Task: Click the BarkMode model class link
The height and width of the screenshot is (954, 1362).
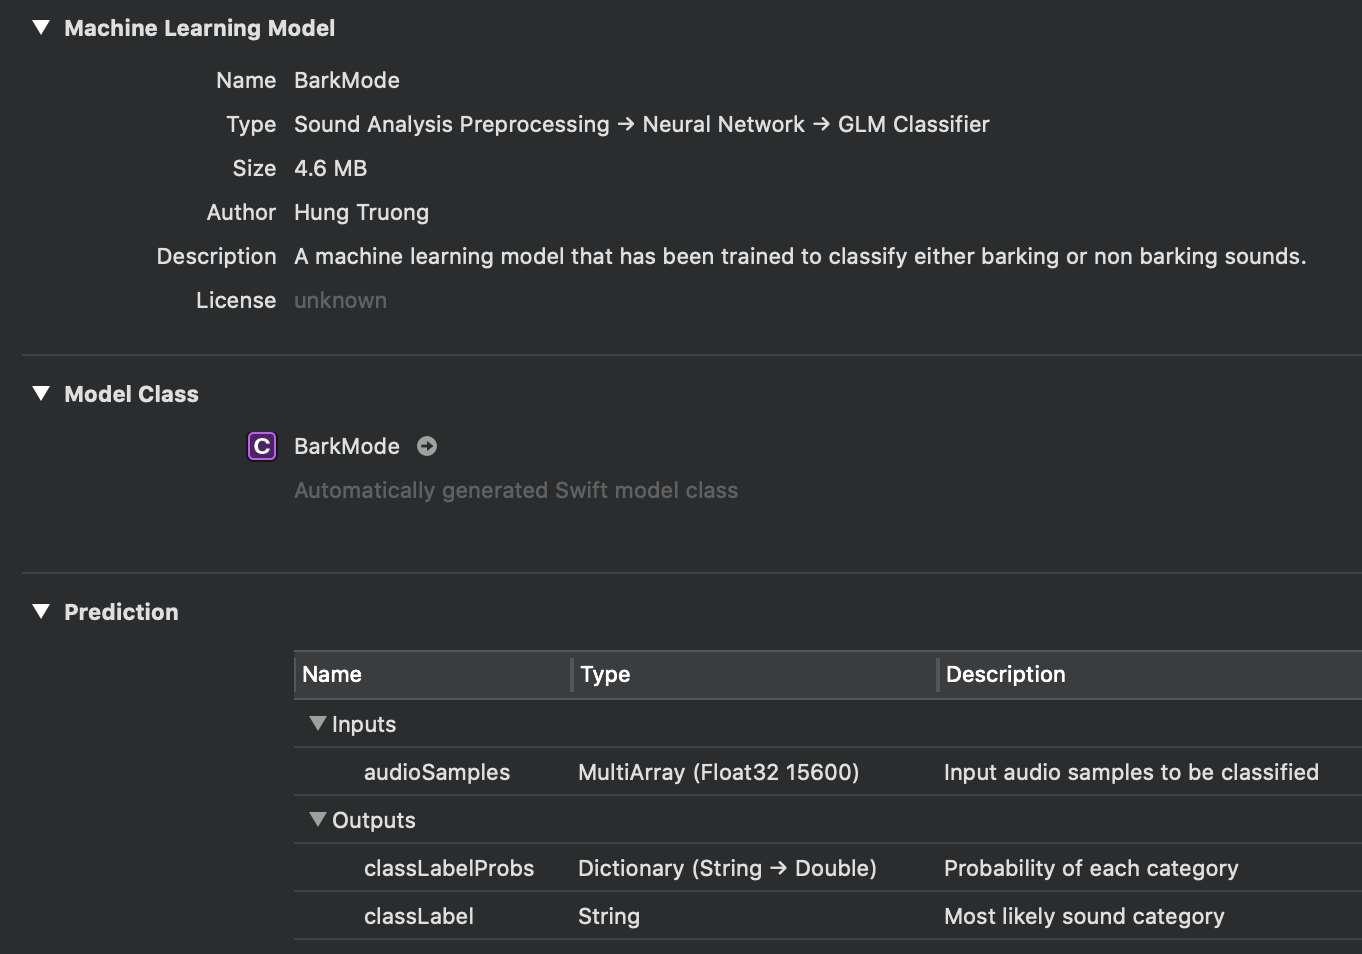Action: click(x=347, y=446)
